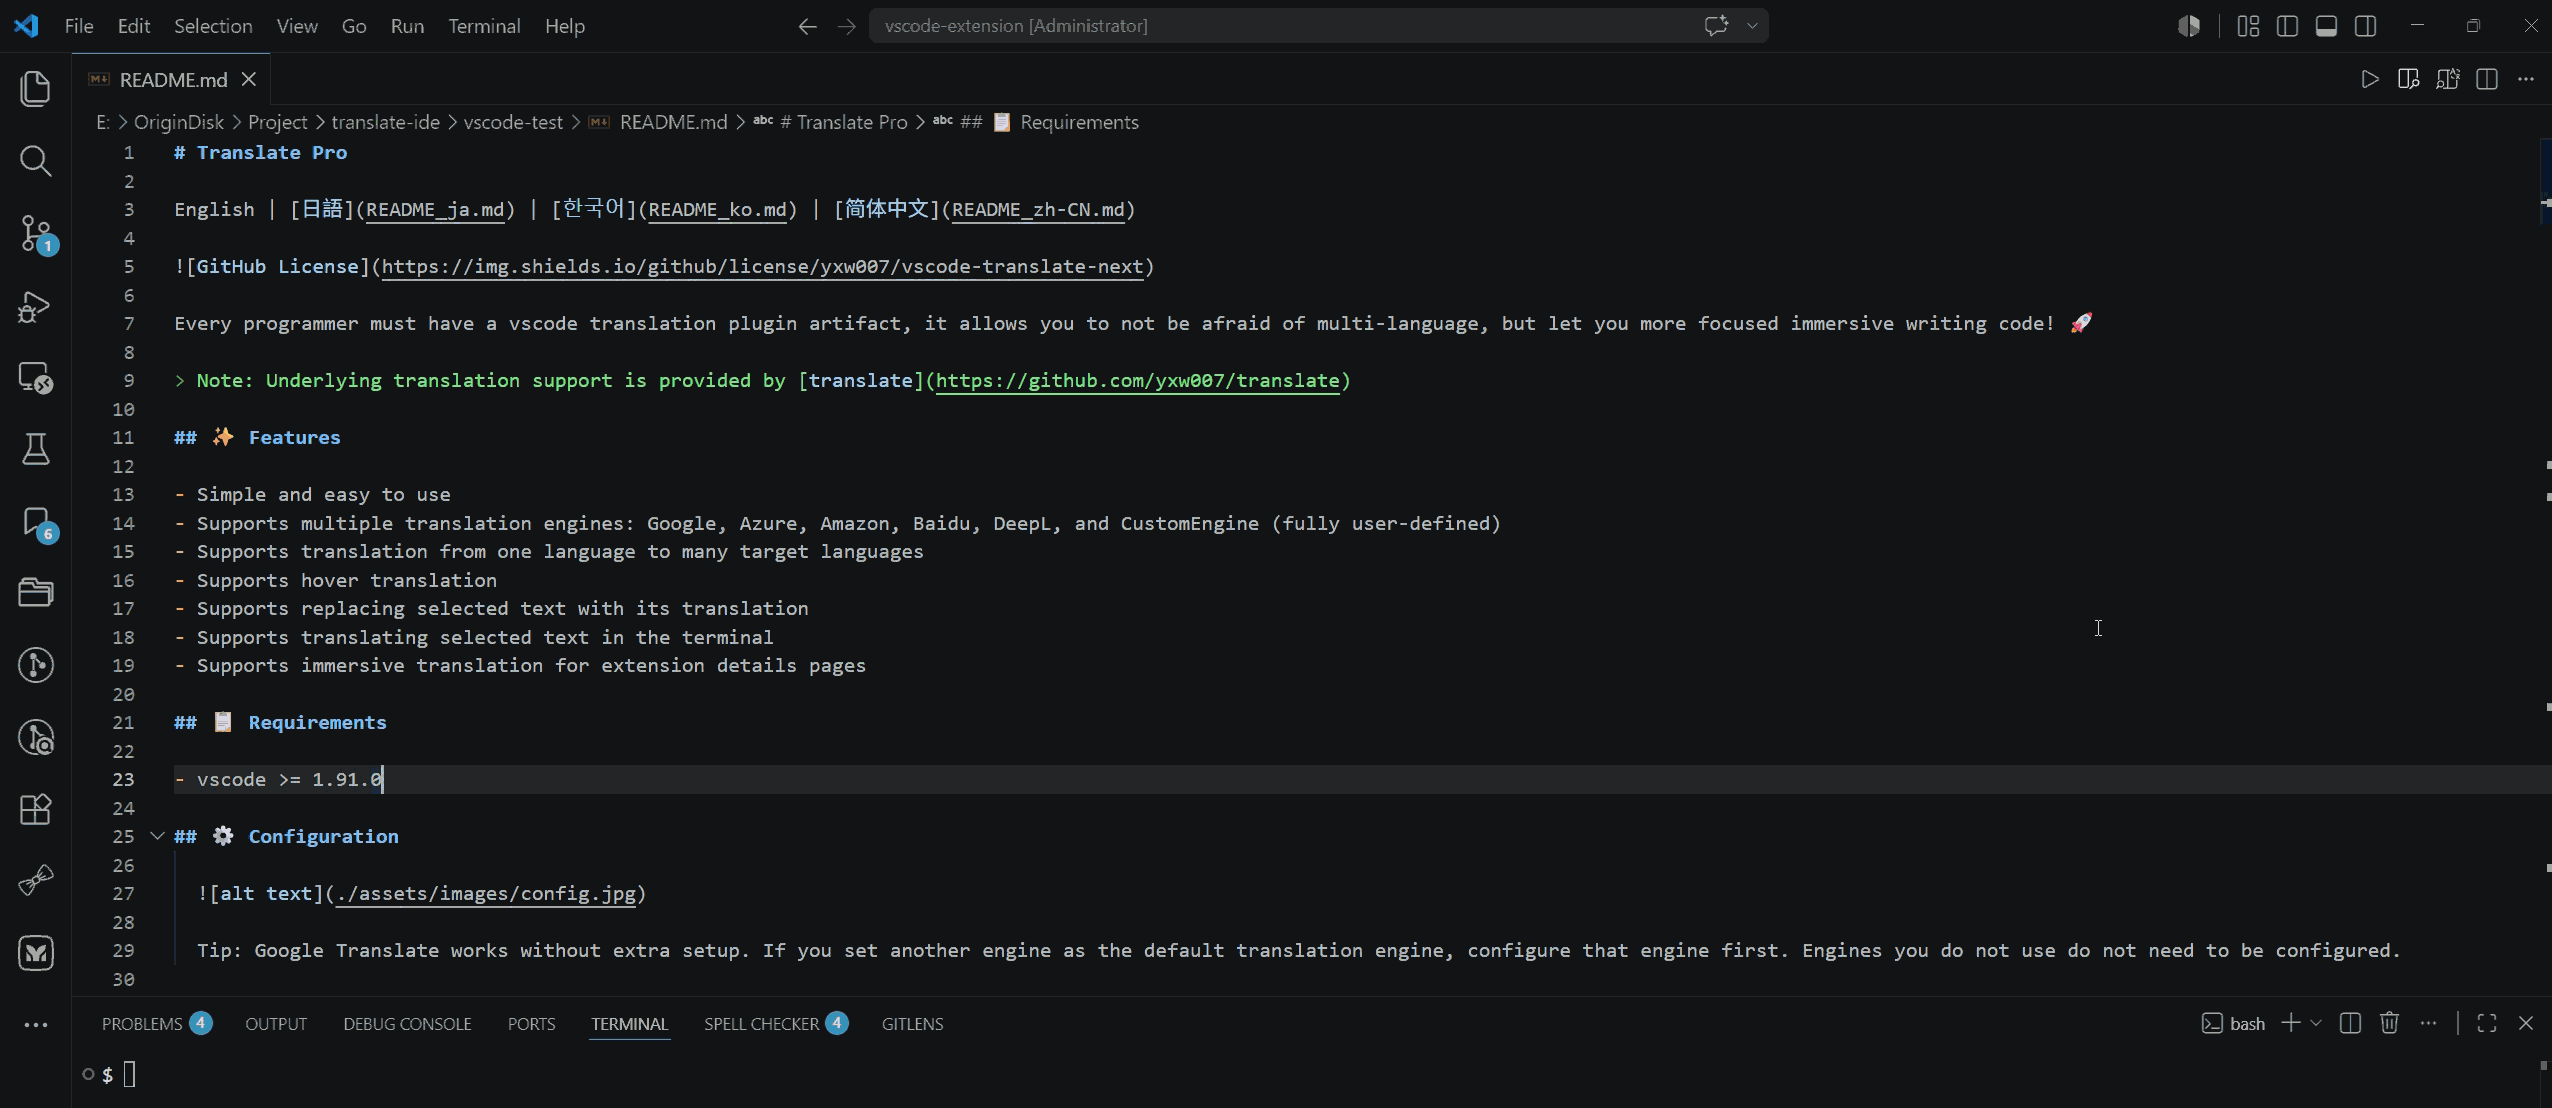This screenshot has height=1108, width=2552.
Task: Open markdown preview to the side
Action: point(2409,79)
